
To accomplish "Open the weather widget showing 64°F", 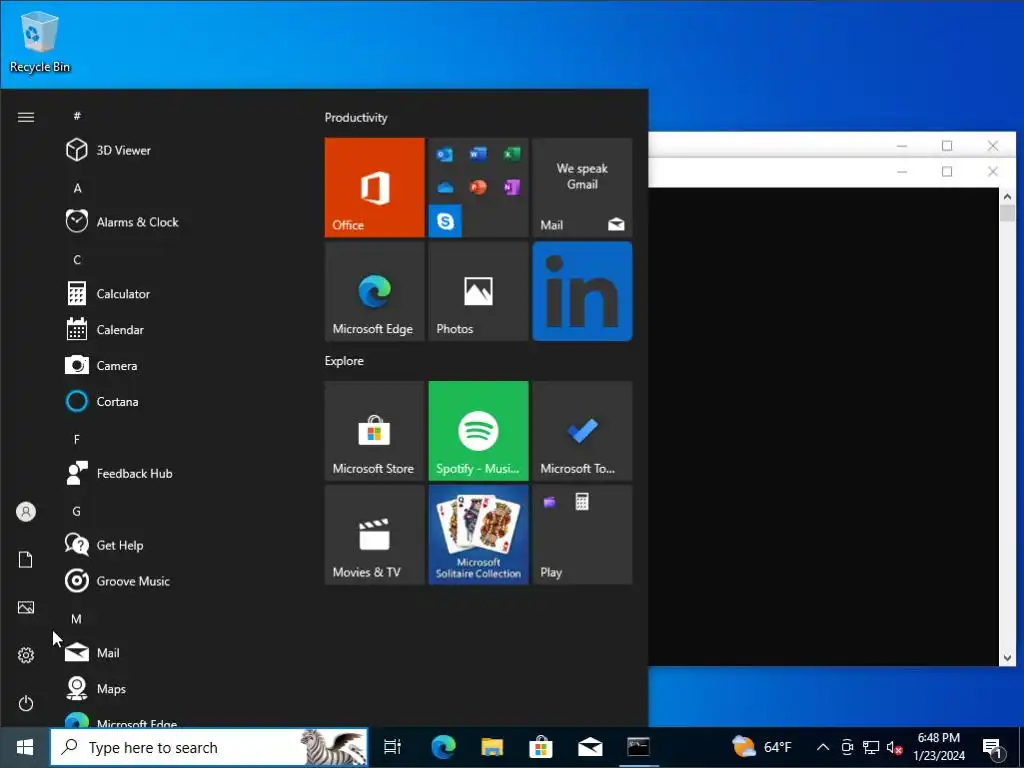I will (x=762, y=747).
